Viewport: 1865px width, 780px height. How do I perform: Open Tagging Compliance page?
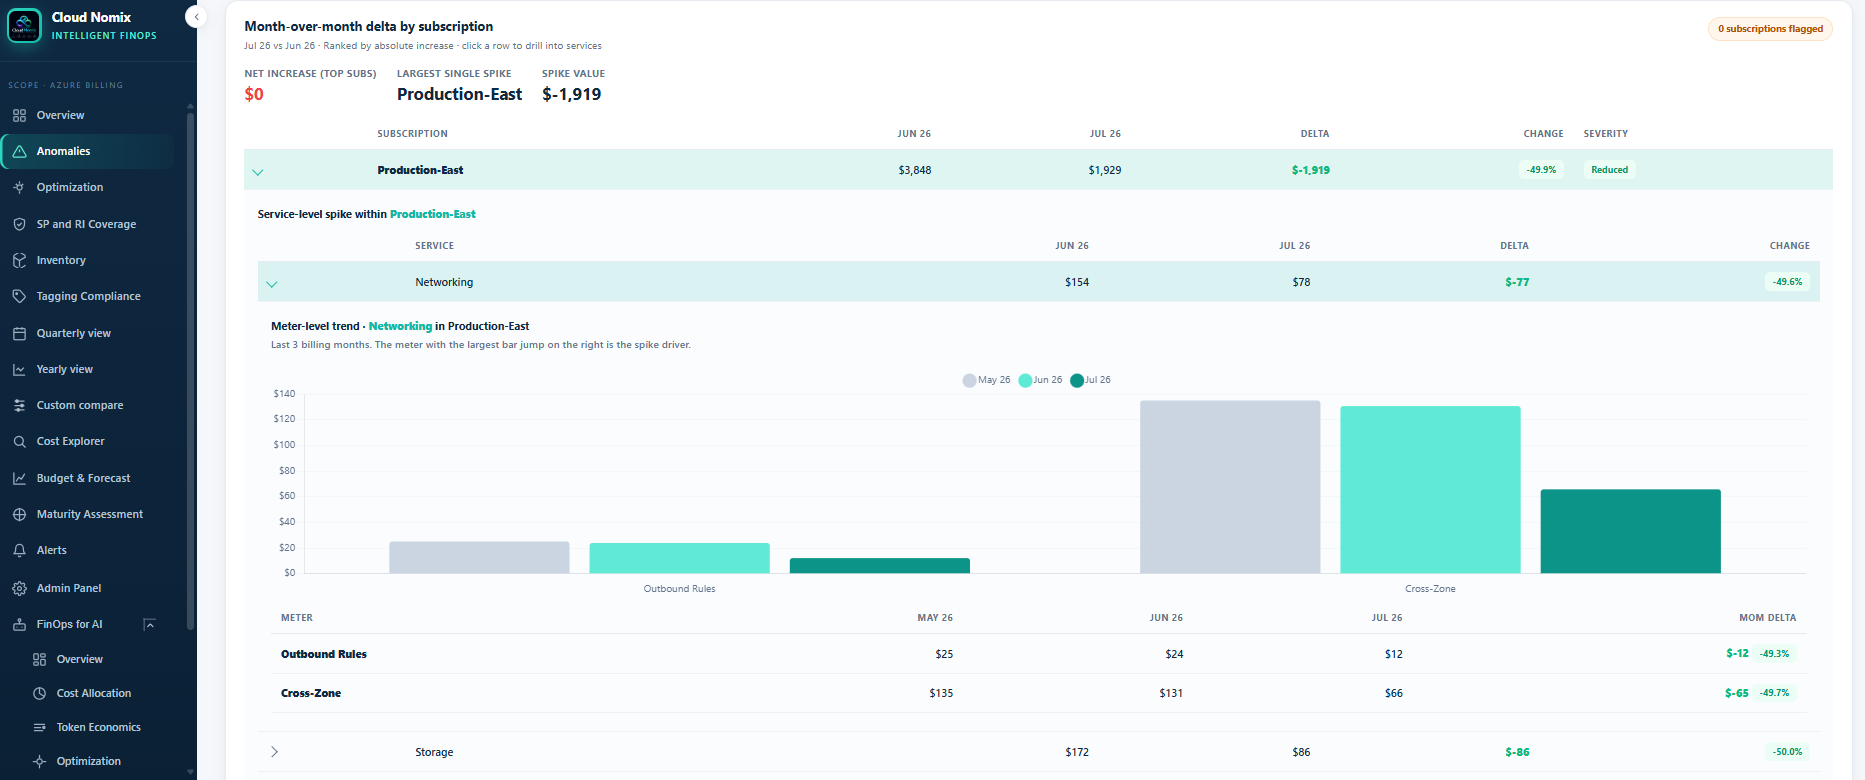pyautogui.click(x=87, y=296)
